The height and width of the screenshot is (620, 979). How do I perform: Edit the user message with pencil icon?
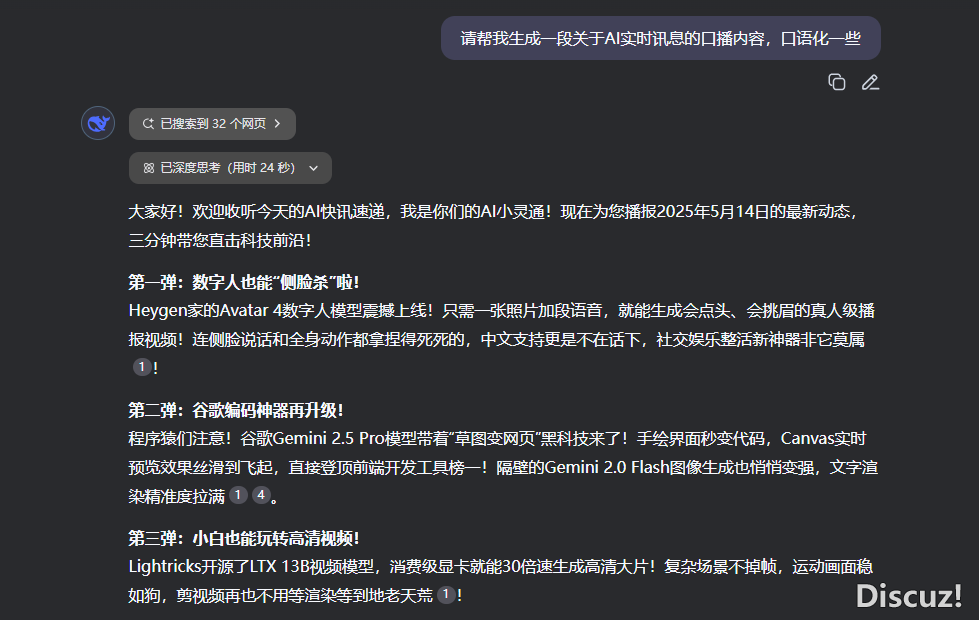pyautogui.click(x=870, y=82)
